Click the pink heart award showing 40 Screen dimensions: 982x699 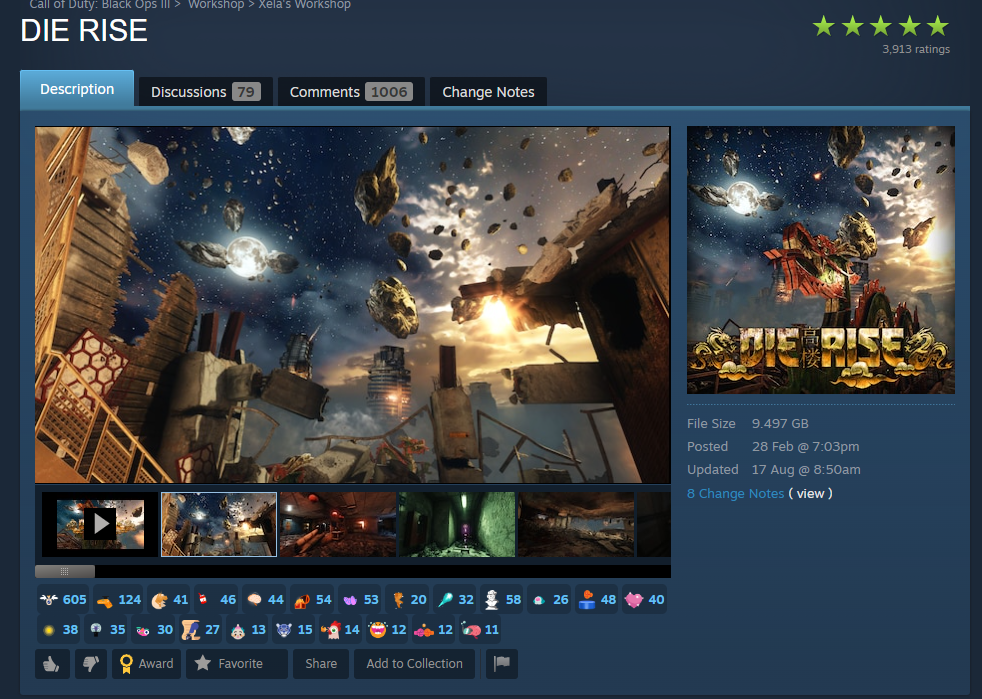(x=644, y=600)
